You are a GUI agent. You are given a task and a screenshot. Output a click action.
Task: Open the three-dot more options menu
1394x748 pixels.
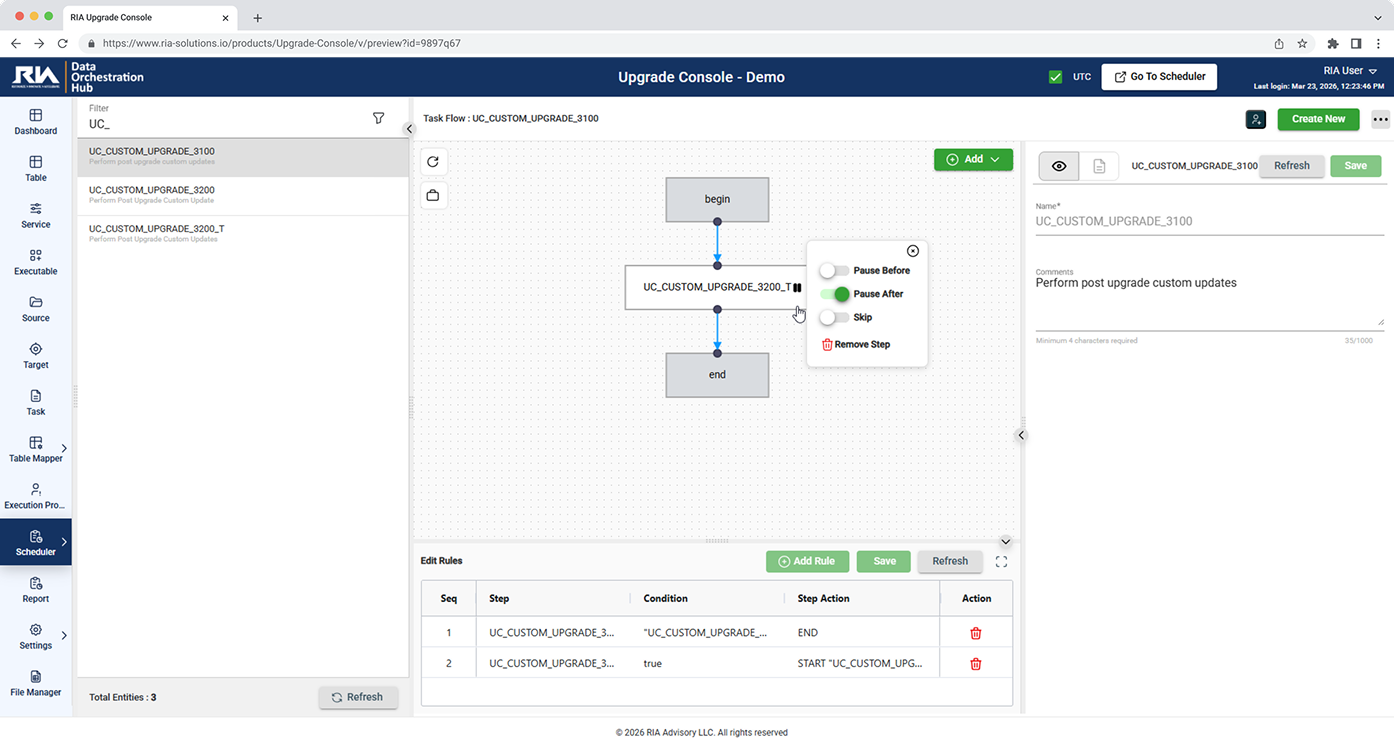1381,119
